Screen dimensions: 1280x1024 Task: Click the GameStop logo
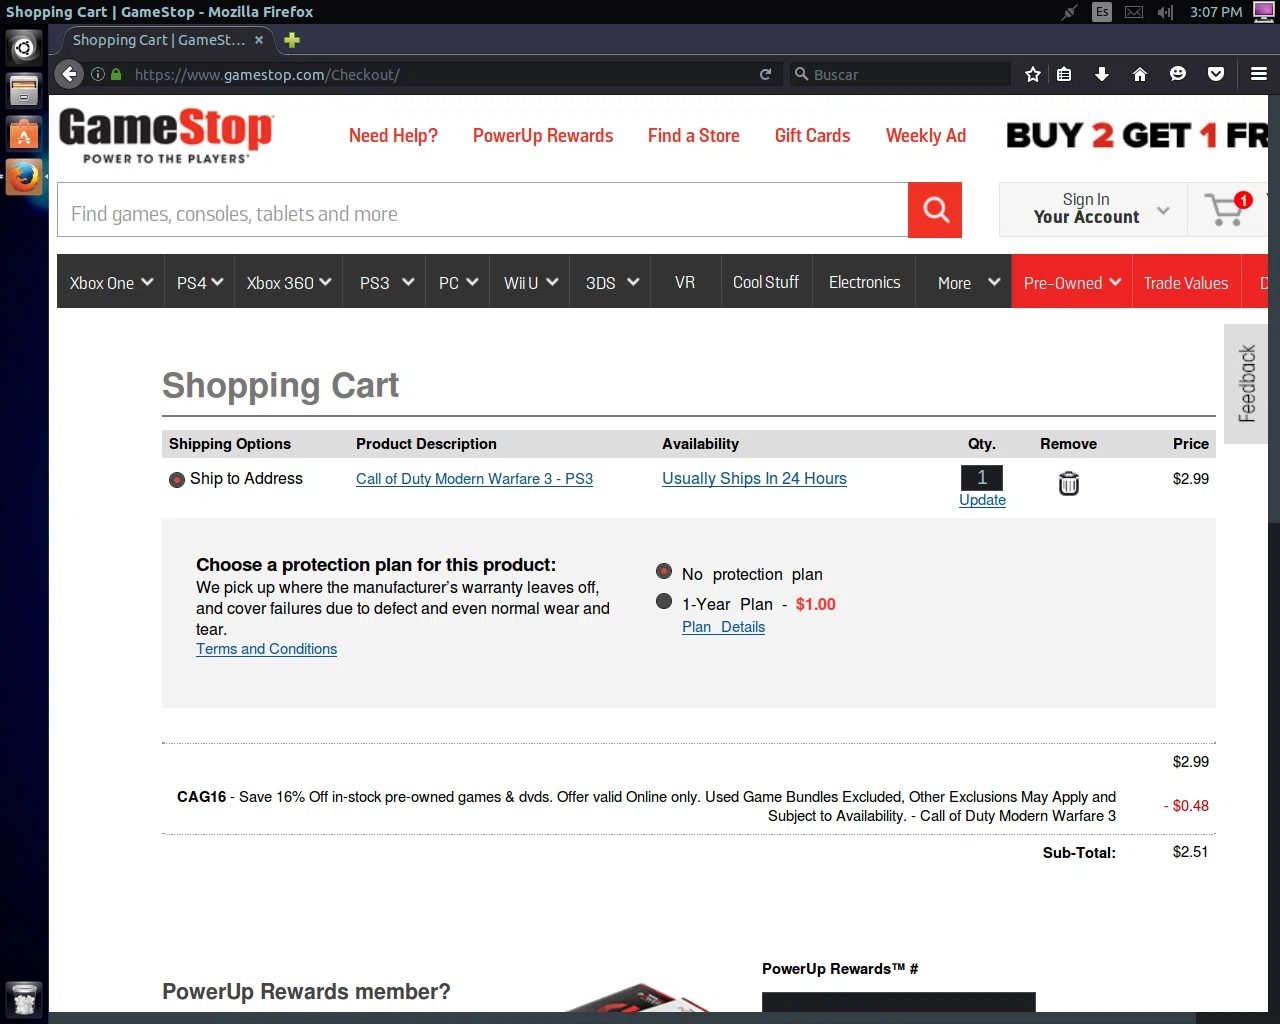(166, 134)
